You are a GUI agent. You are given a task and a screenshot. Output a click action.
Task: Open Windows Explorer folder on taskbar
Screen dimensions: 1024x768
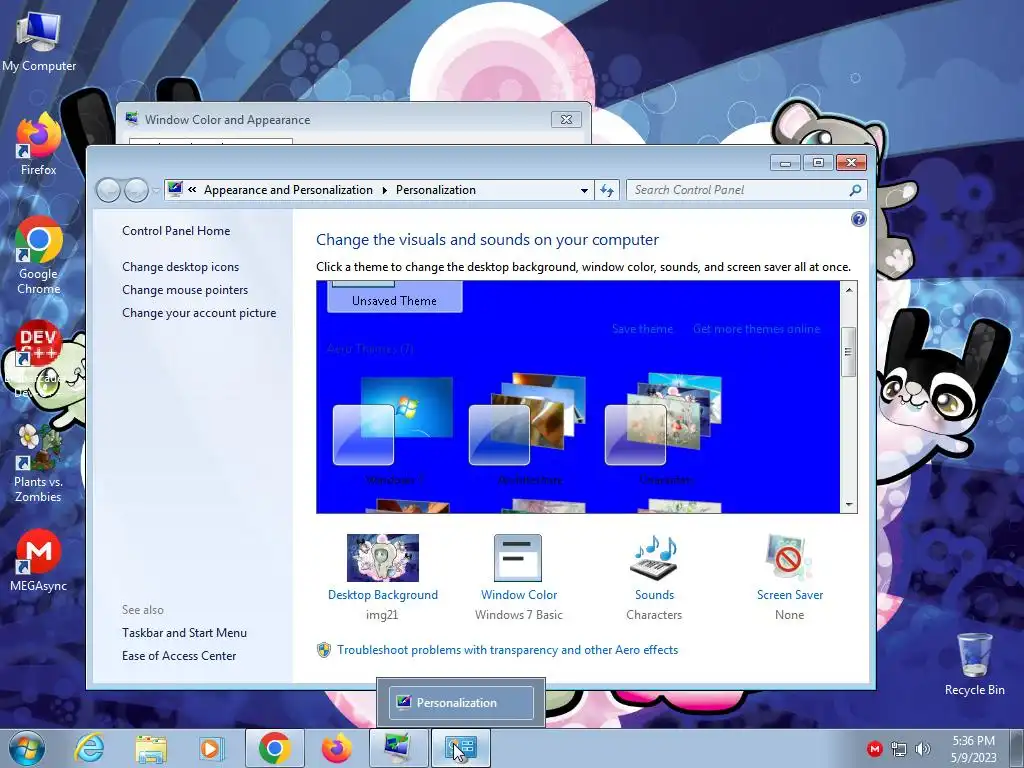(x=150, y=748)
